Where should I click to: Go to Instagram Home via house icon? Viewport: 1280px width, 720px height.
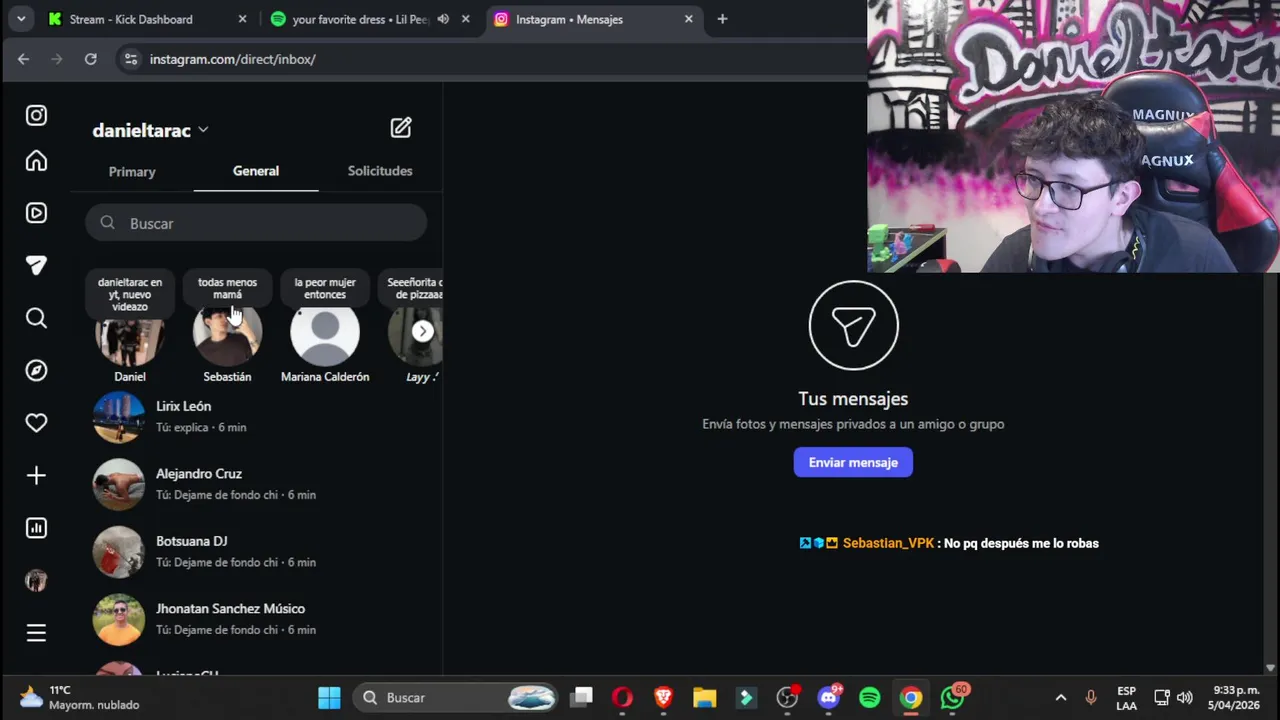click(x=36, y=161)
